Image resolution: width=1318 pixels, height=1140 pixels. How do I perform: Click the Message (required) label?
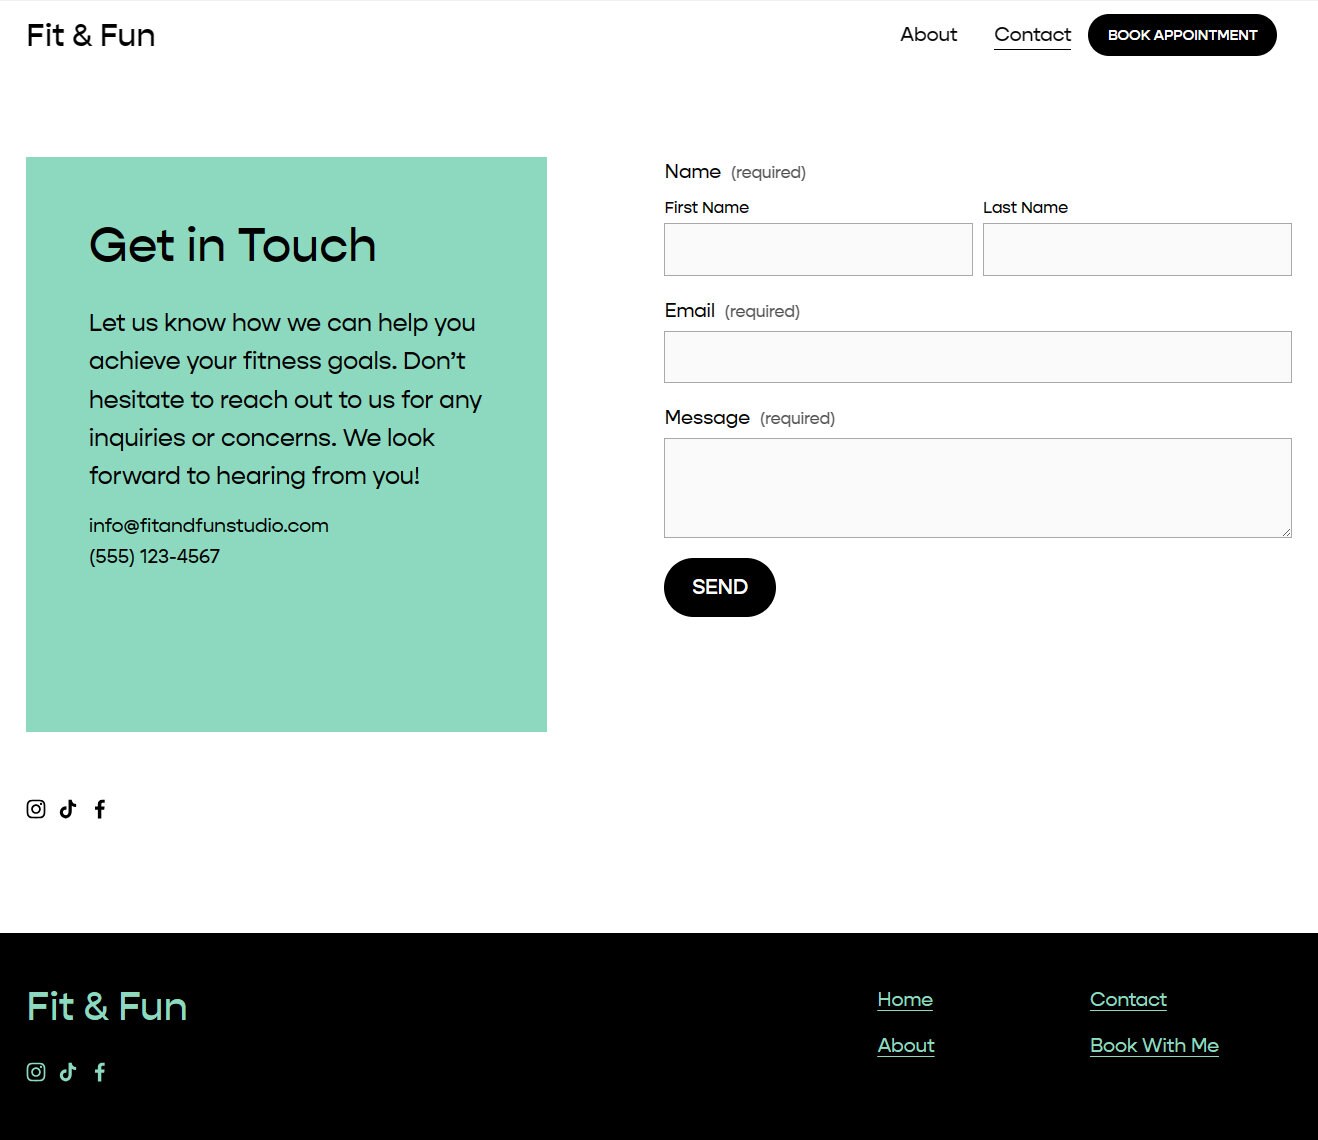coord(750,418)
